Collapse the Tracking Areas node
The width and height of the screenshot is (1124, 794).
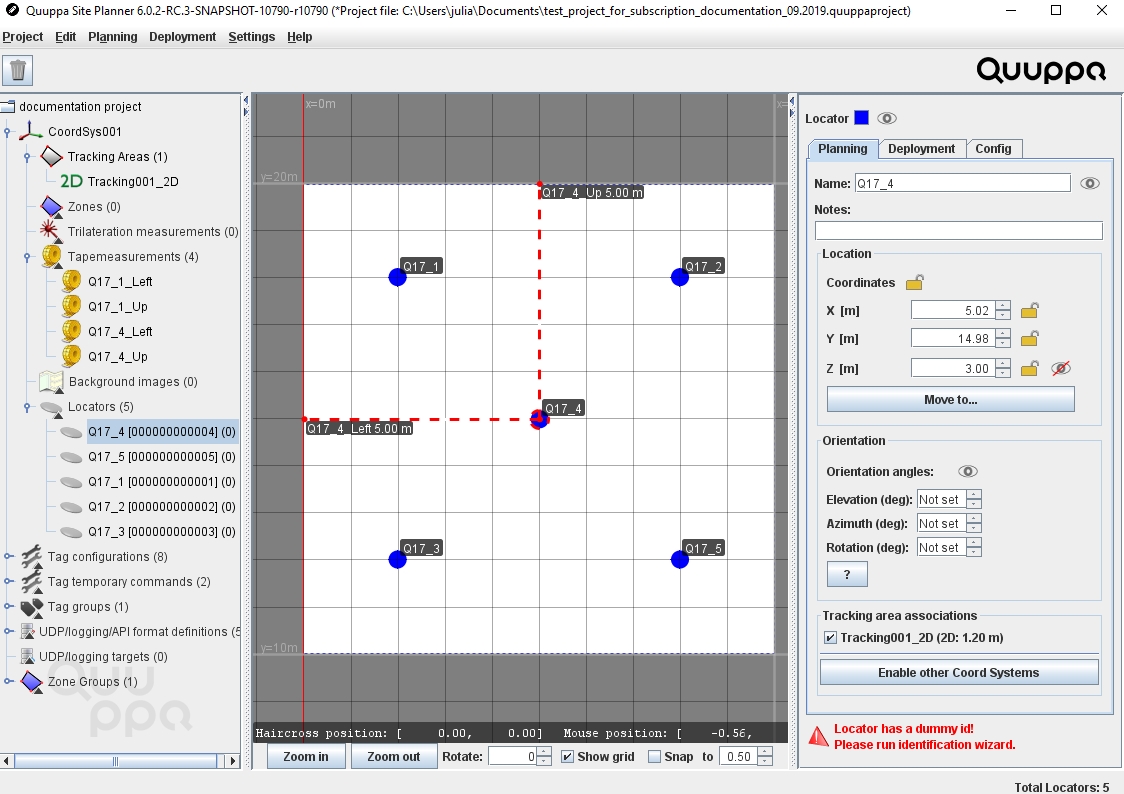(27, 157)
